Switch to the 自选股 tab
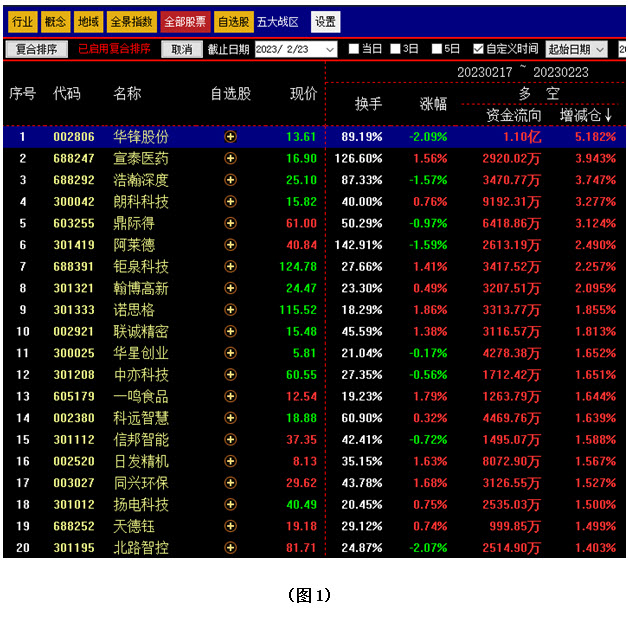The image size is (628, 618). 233,22
